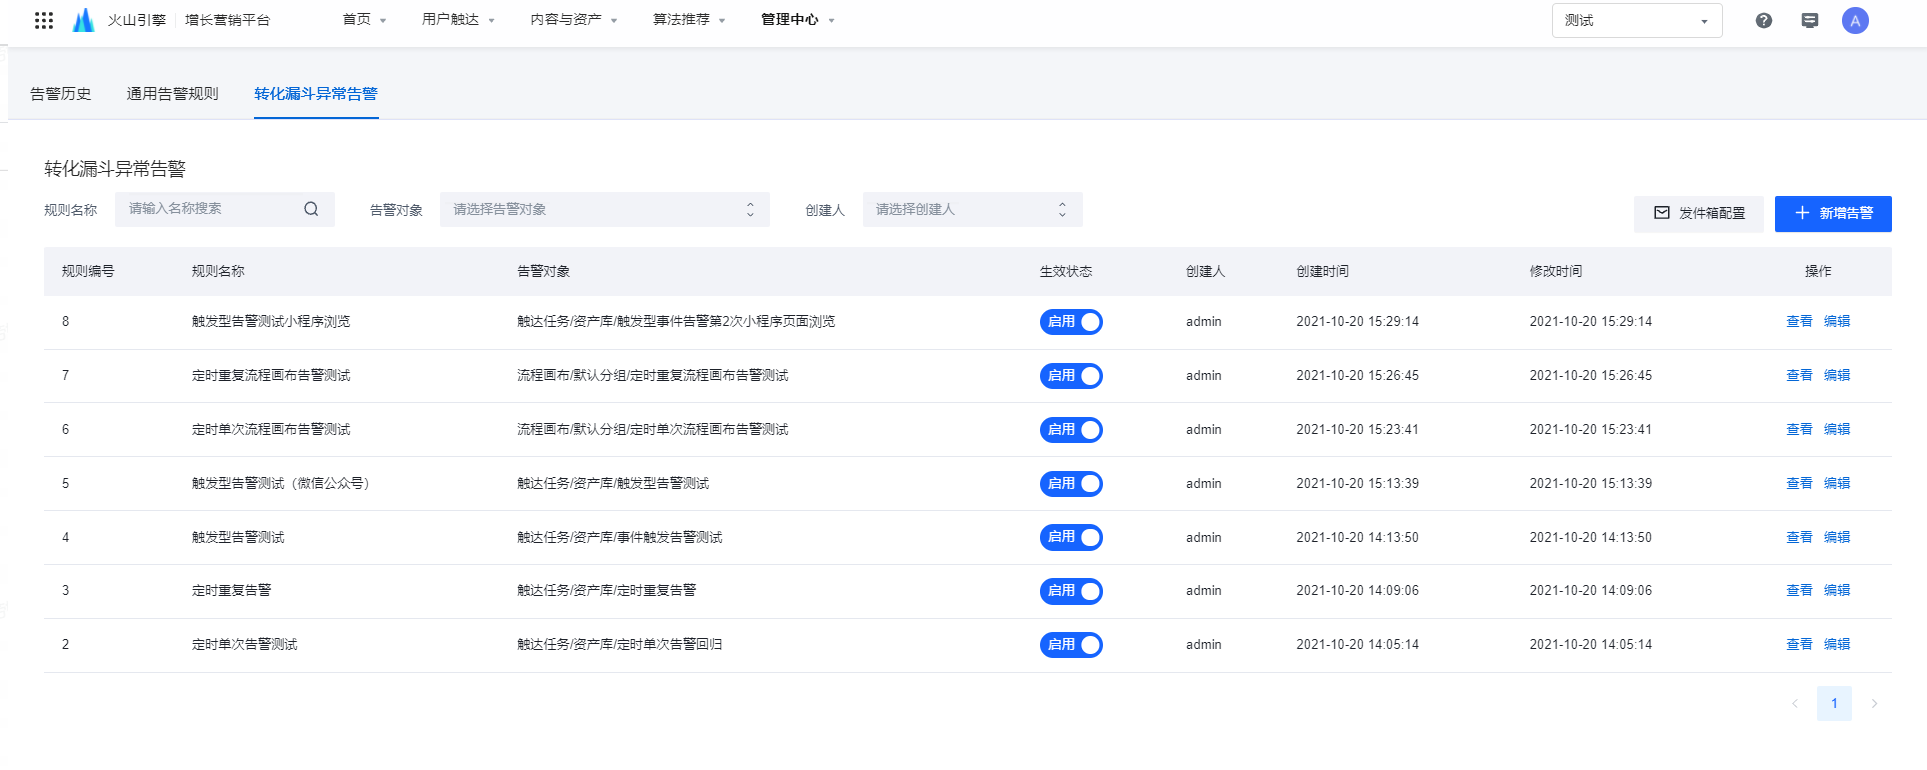The height and width of the screenshot is (770, 1927).
Task: Click the 规则名称 search input field
Action: pos(210,209)
